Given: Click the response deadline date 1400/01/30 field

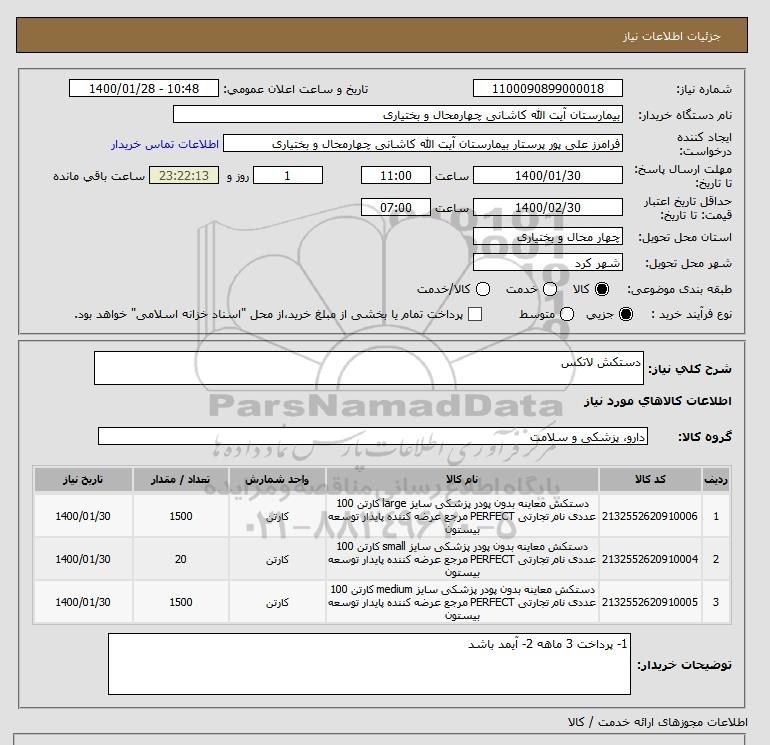Looking at the screenshot, I should [x=548, y=175].
